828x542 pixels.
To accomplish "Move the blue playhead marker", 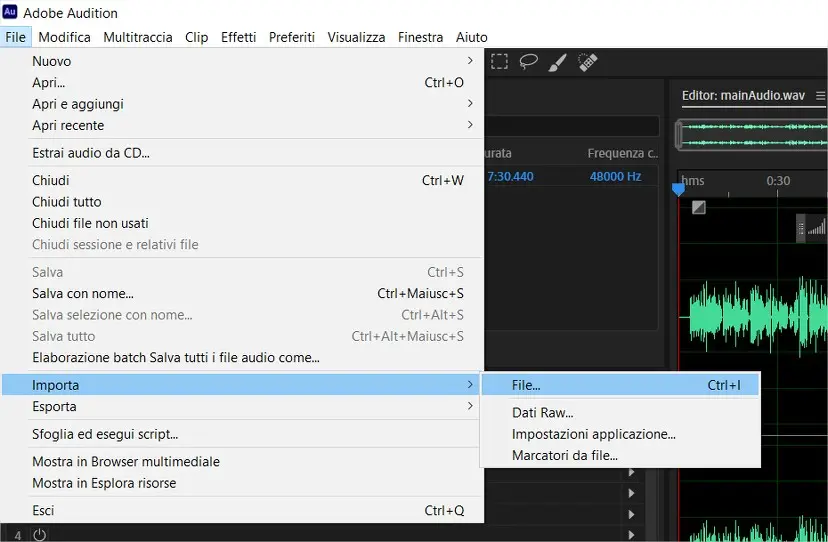I will 679,189.
